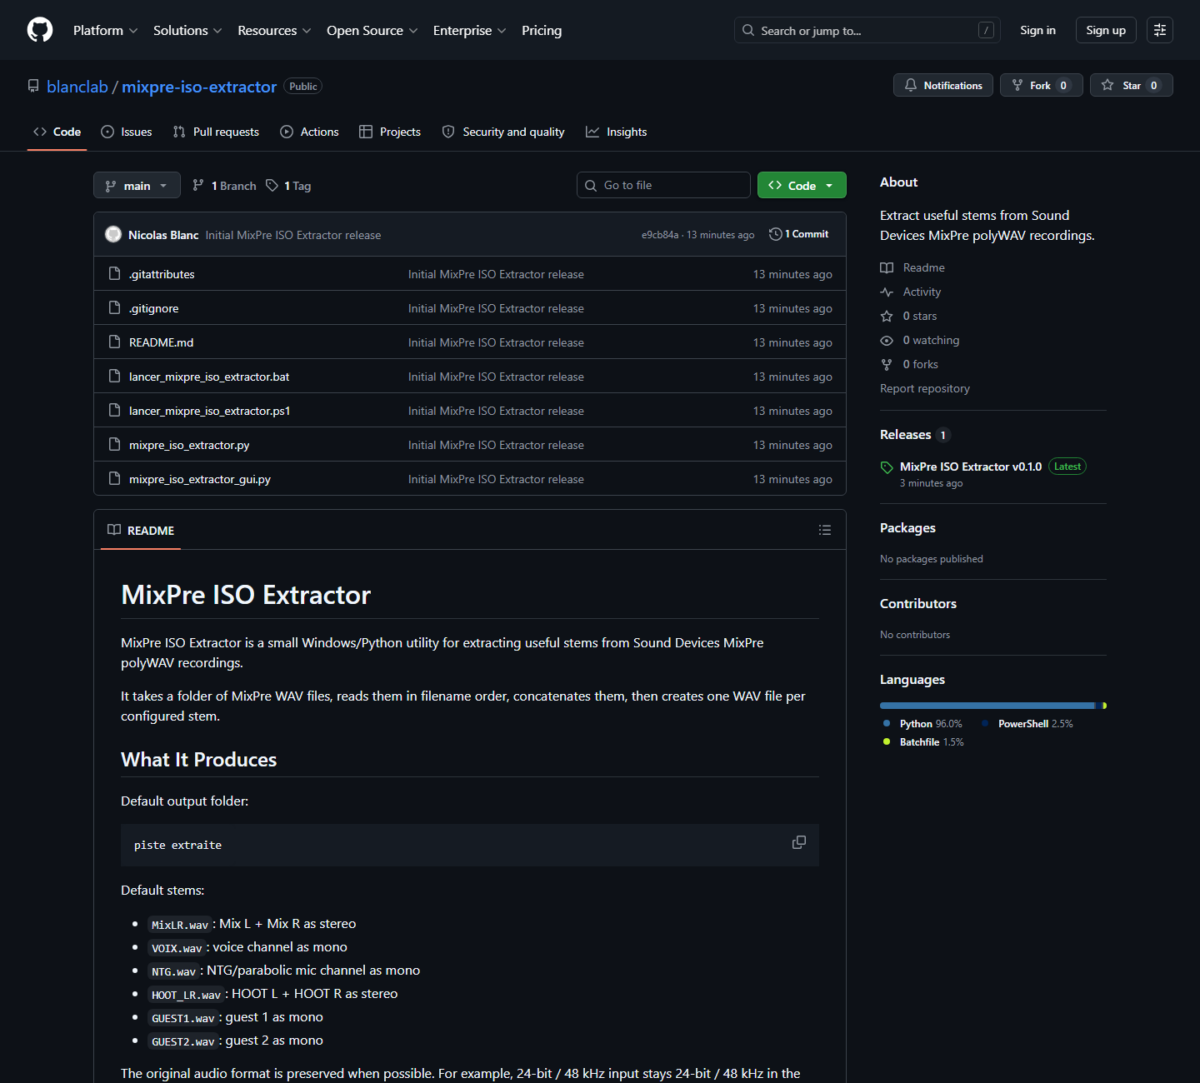The height and width of the screenshot is (1083, 1200).
Task: Open the commit message for .gitattributes
Action: (496, 274)
